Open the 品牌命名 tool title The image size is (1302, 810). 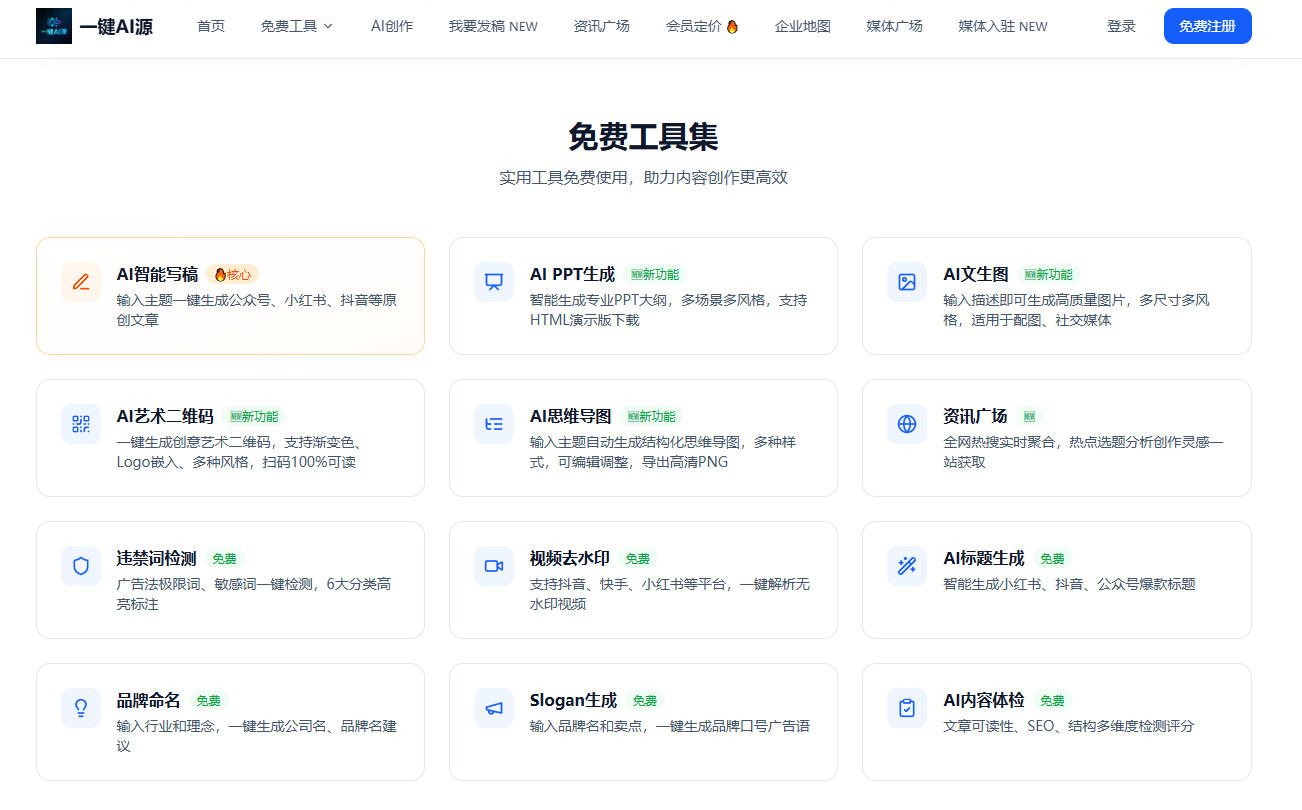149,700
